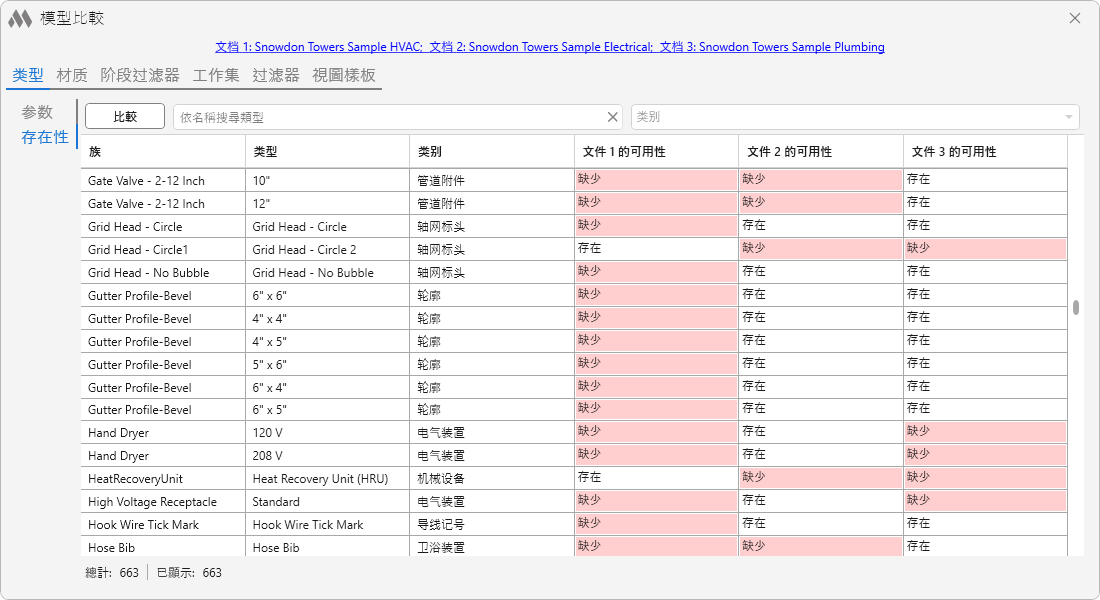Select the 参数 side tab
Viewport: 1100px width, 600px height.
pyautogui.click(x=37, y=112)
